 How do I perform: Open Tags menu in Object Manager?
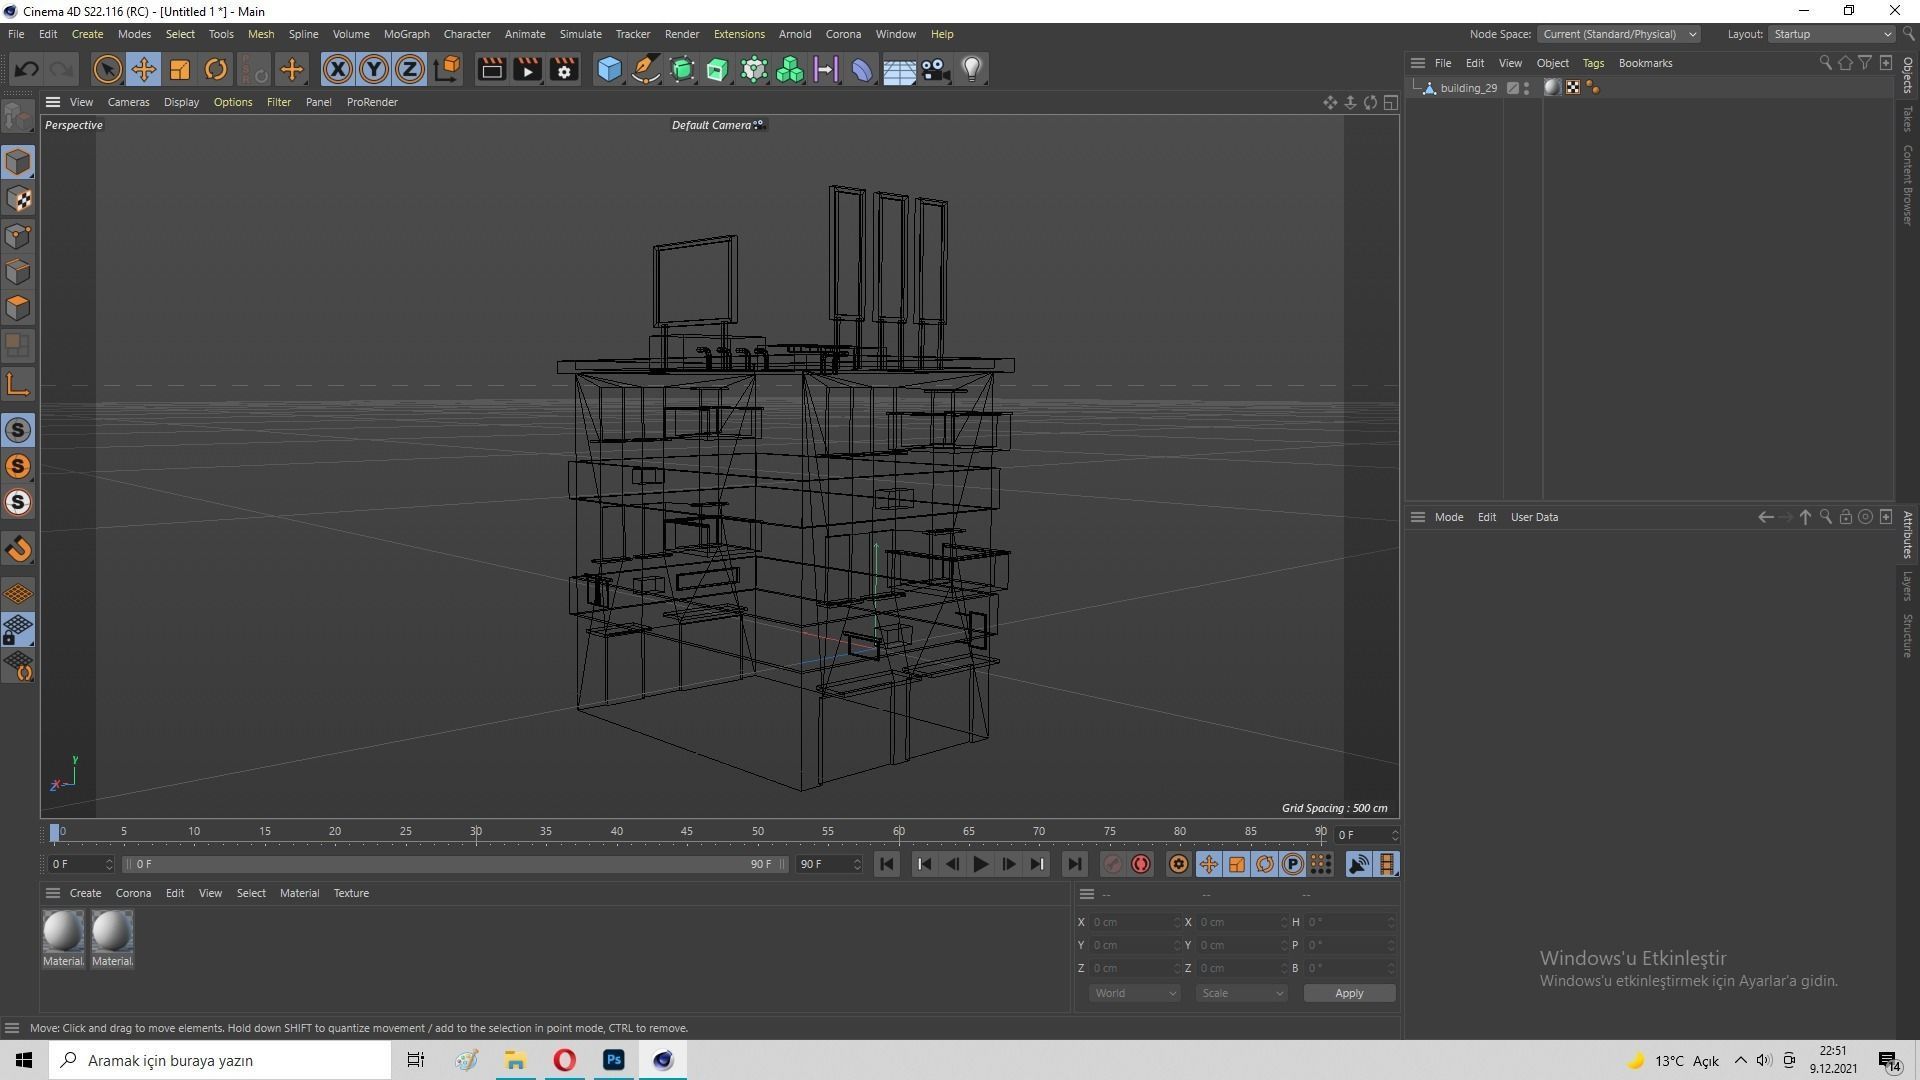[x=1593, y=63]
